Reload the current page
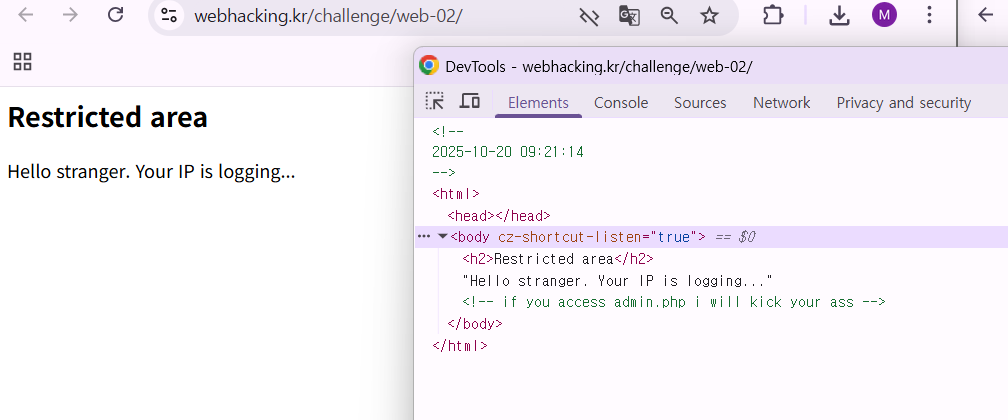 [115, 15]
